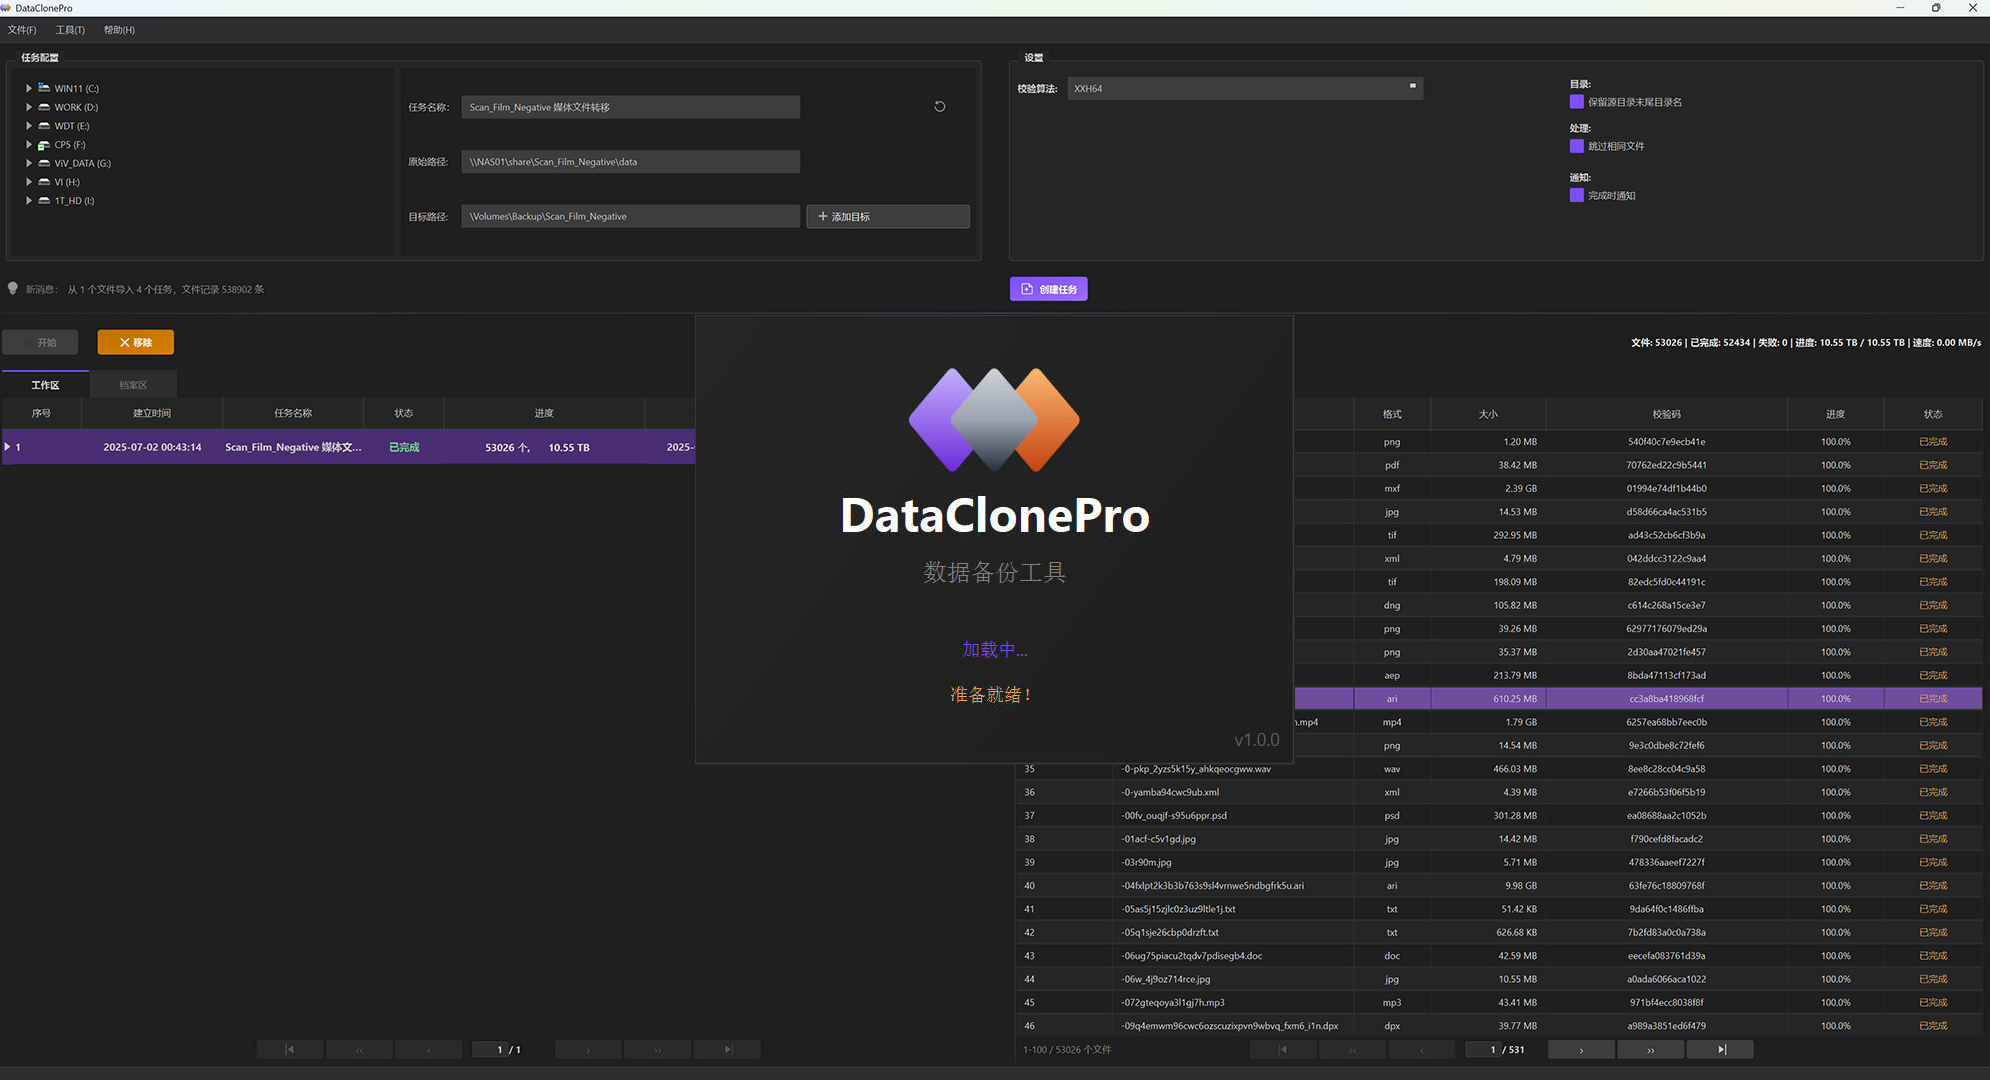The width and height of the screenshot is (1990, 1080).
Task: Go to first page of task list
Action: tap(290, 1049)
